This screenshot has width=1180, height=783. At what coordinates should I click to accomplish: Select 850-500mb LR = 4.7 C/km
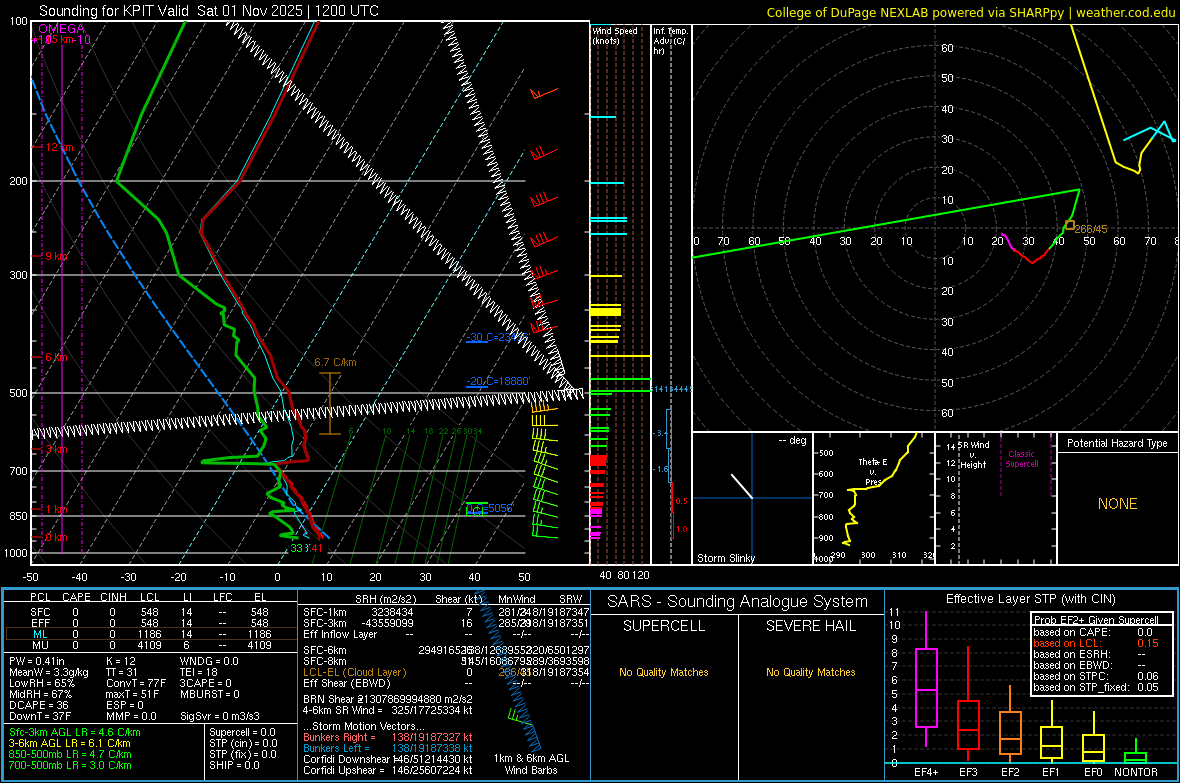click(70, 754)
